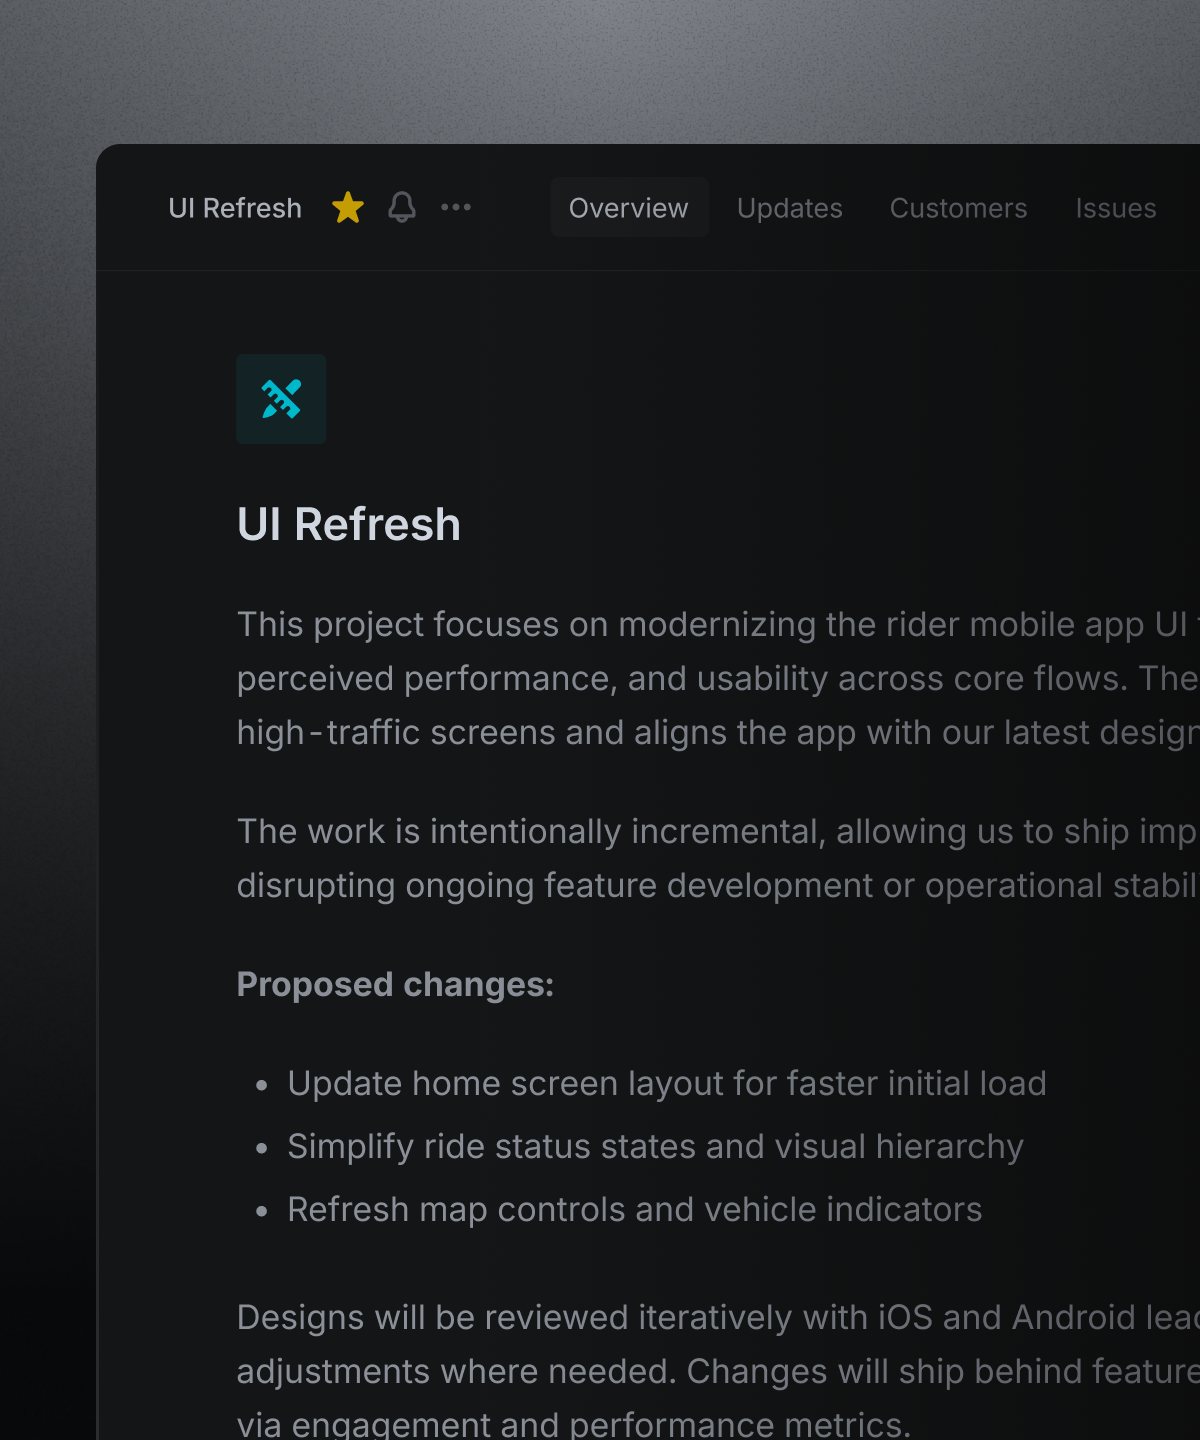
Task: Click the line starting 'via engagement and performance'
Action: click(x=573, y=1424)
